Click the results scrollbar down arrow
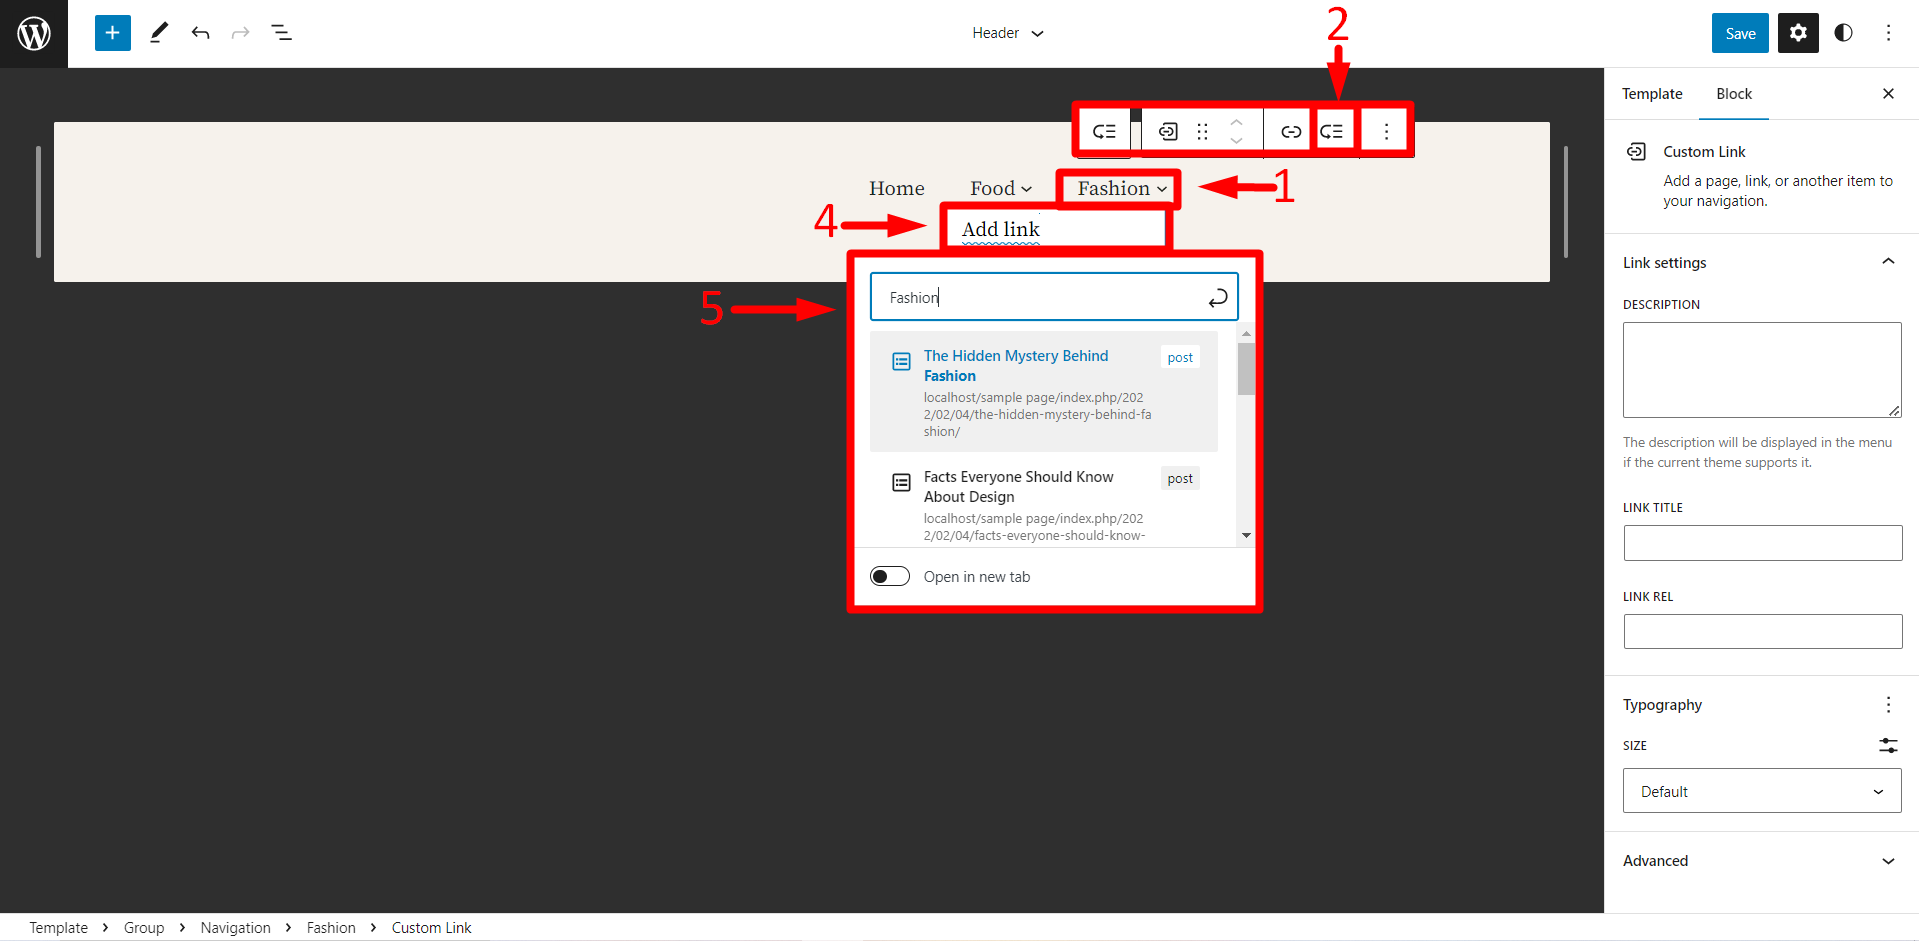This screenshot has height=941, width=1919. tap(1246, 535)
